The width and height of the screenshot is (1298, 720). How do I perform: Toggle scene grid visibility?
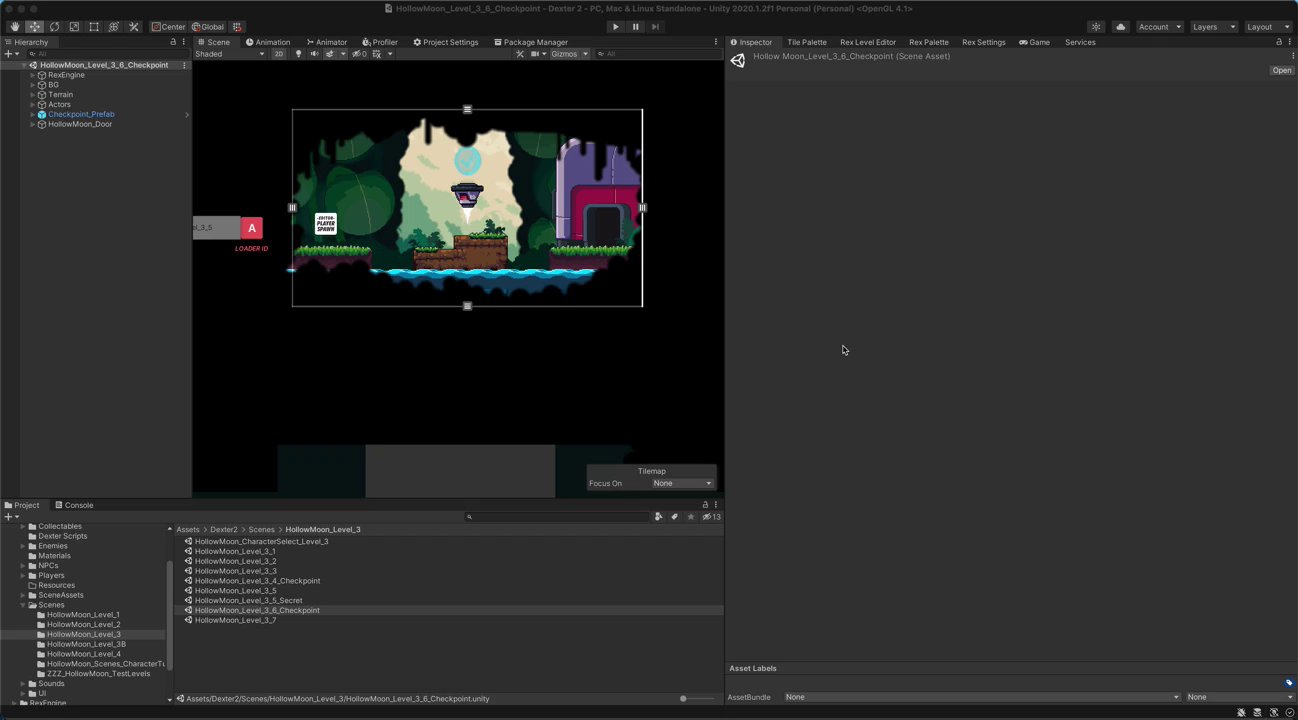[x=377, y=54]
